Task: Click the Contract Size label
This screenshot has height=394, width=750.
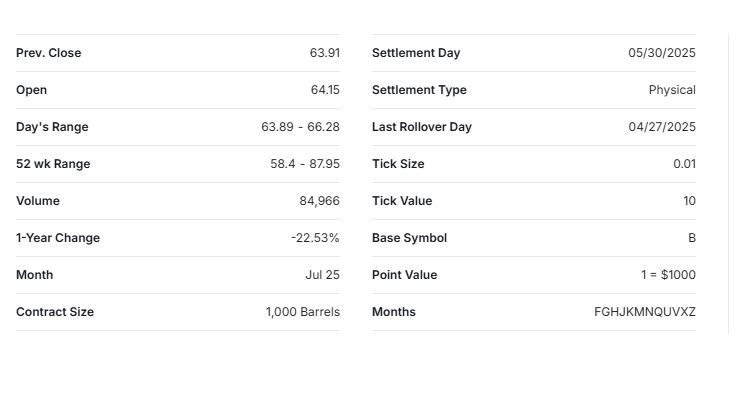Action: click(55, 312)
